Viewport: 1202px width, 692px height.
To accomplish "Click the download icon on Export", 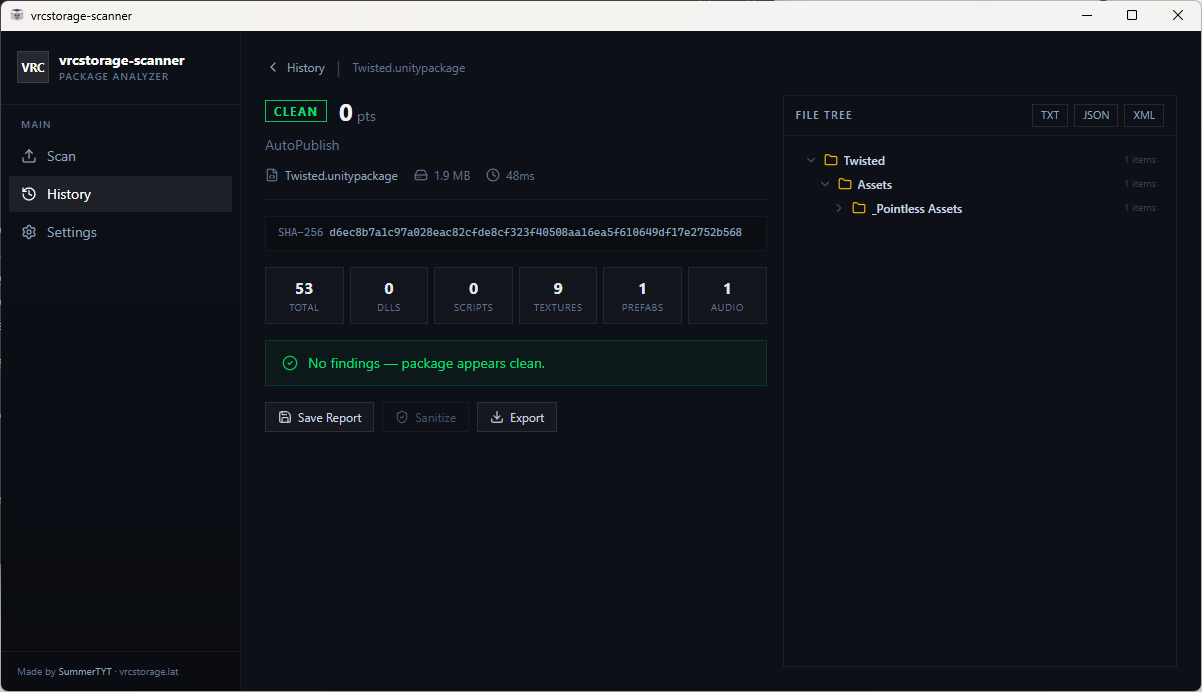I will 497,418.
